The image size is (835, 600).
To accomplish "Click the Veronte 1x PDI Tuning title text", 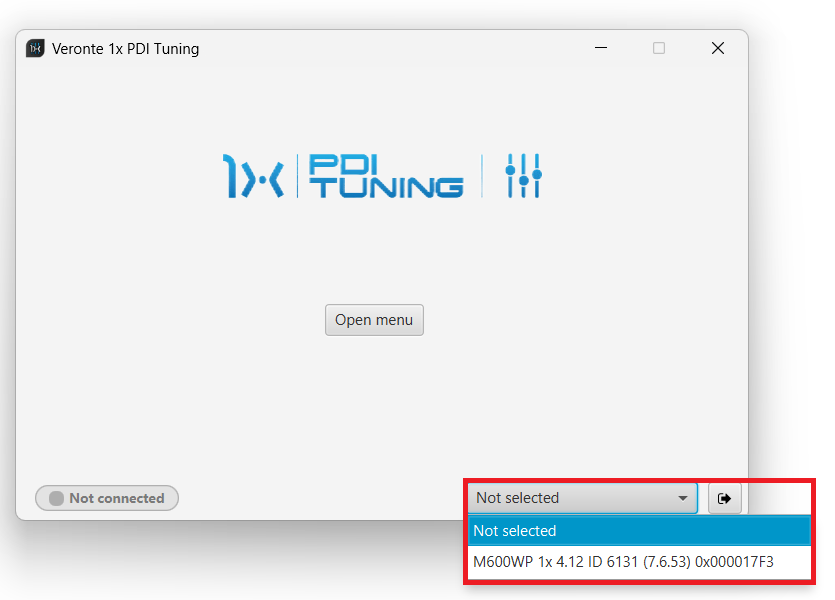I will click(x=125, y=48).
